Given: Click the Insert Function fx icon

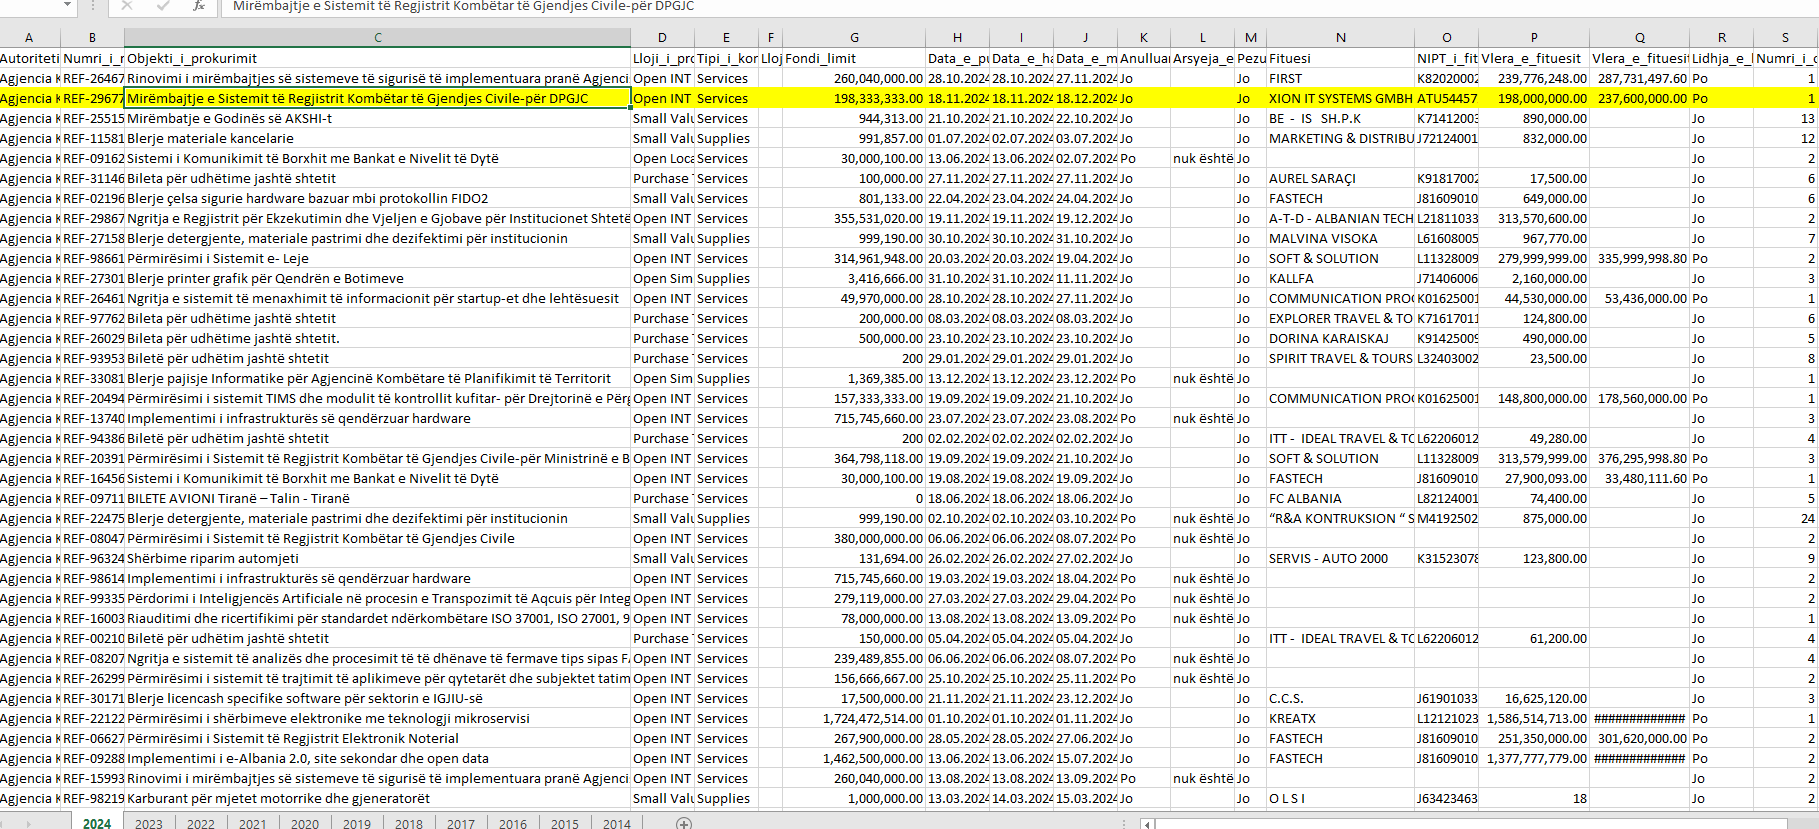Looking at the screenshot, I should pyautogui.click(x=199, y=6).
